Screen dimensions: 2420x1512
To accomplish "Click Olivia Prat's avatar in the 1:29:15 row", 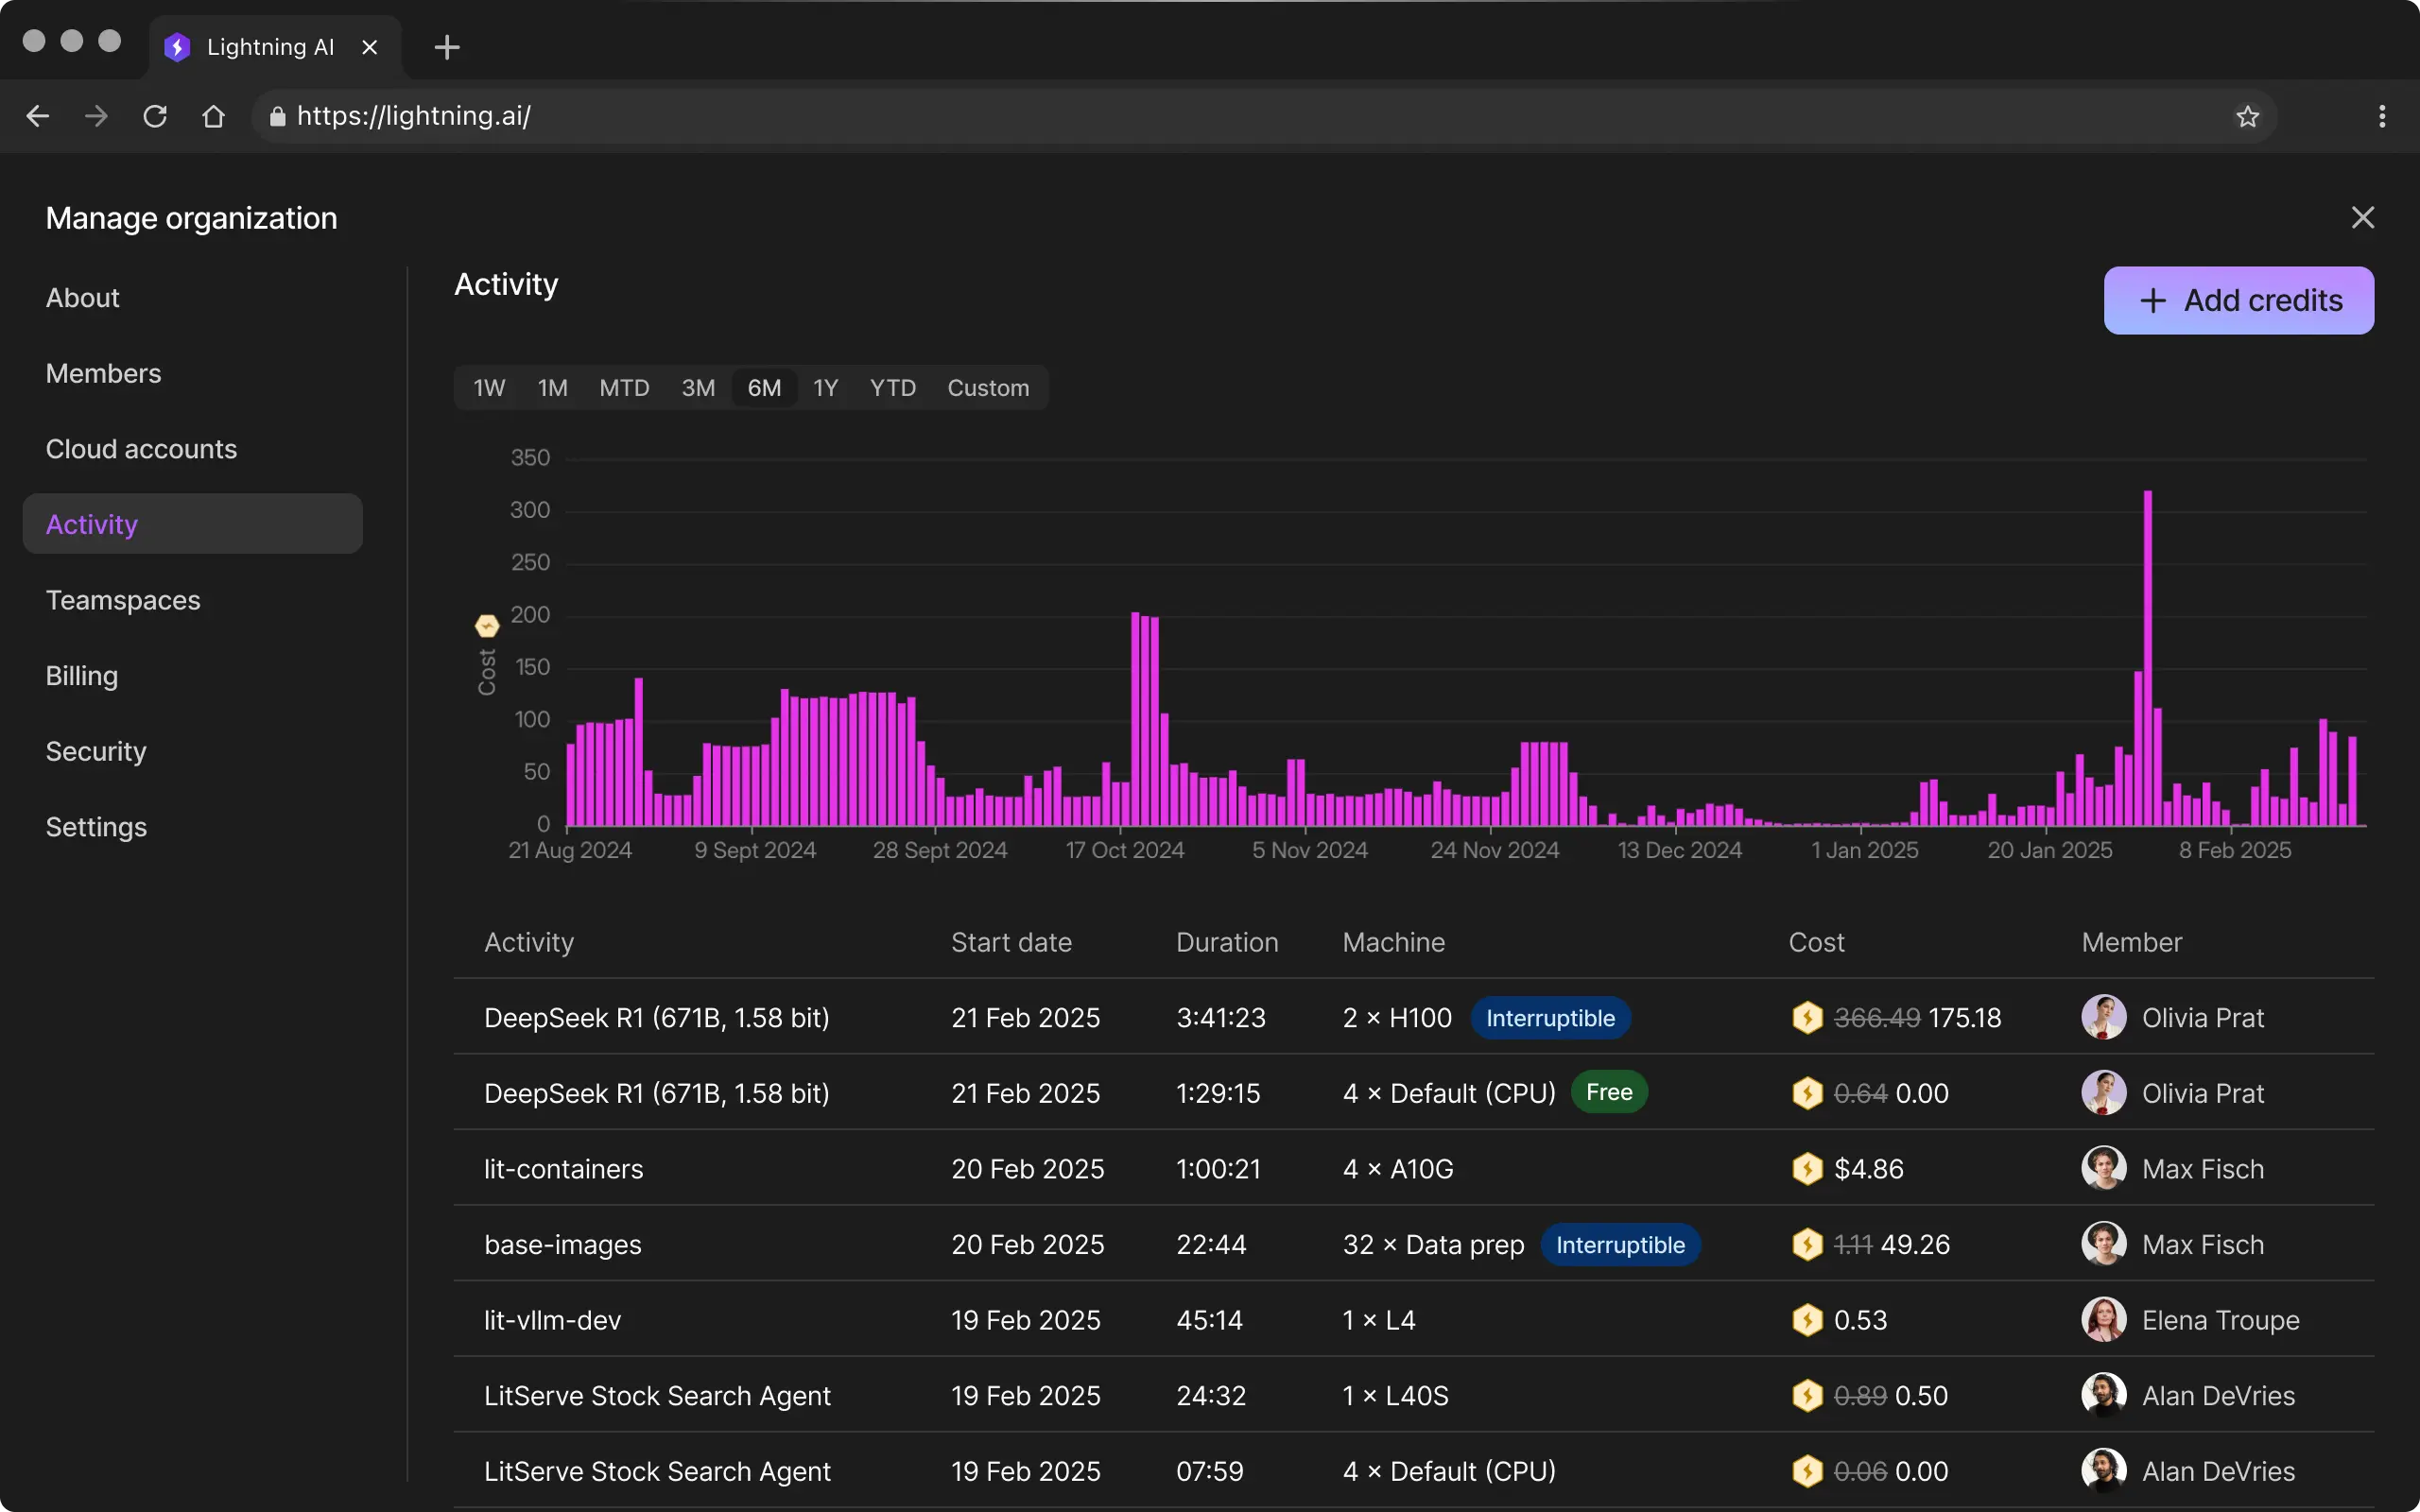I will [x=2103, y=1093].
